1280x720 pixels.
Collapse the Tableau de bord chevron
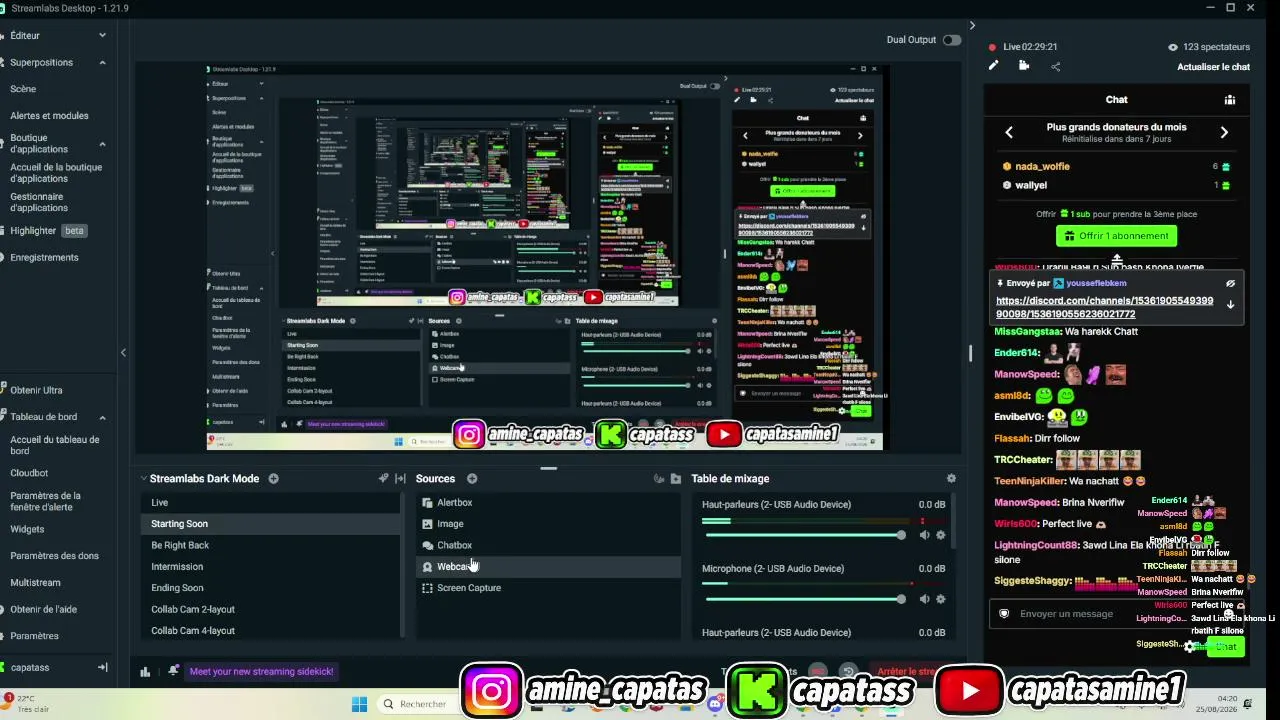tap(102, 417)
